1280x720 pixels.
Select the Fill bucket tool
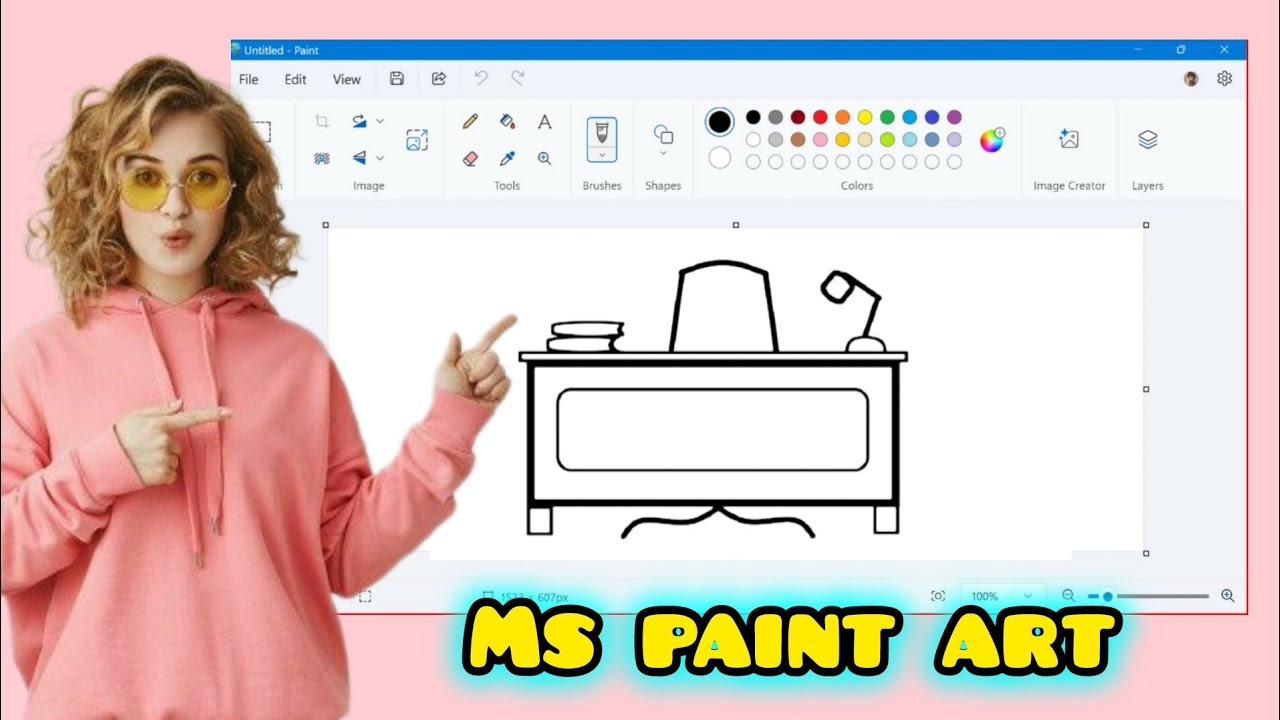[x=507, y=122]
